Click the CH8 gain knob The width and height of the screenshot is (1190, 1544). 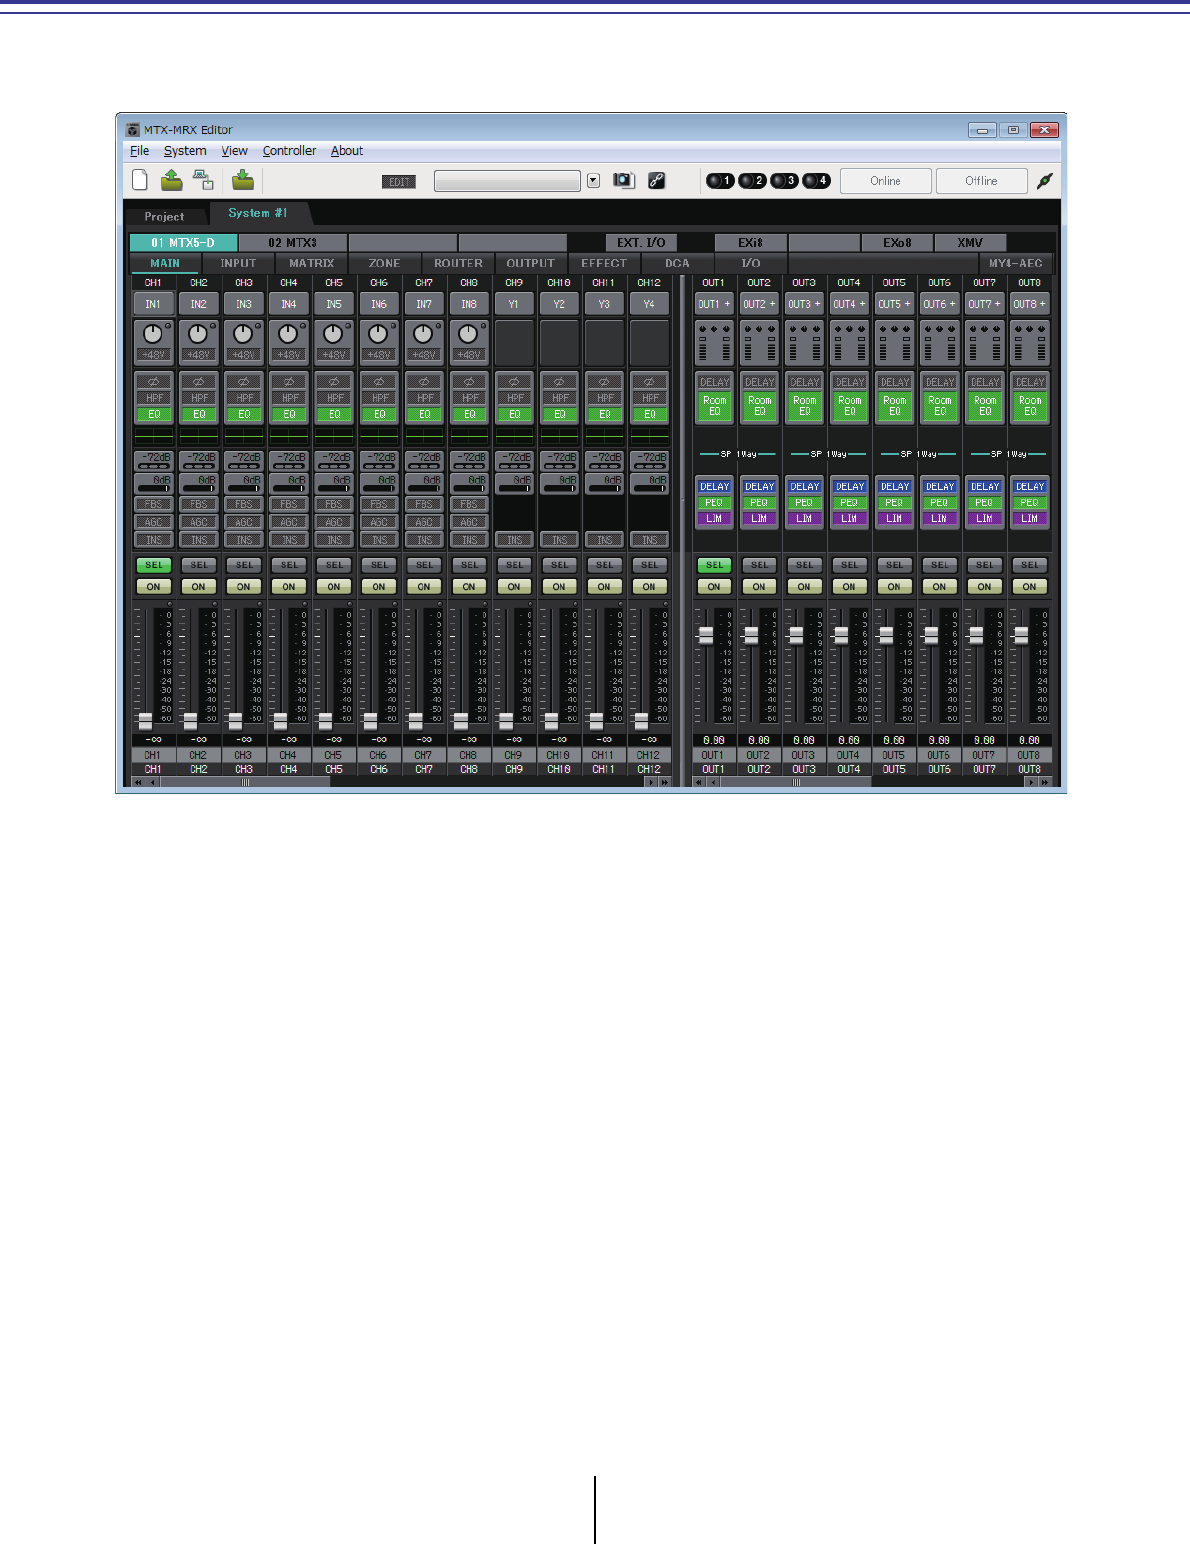pos(467,335)
